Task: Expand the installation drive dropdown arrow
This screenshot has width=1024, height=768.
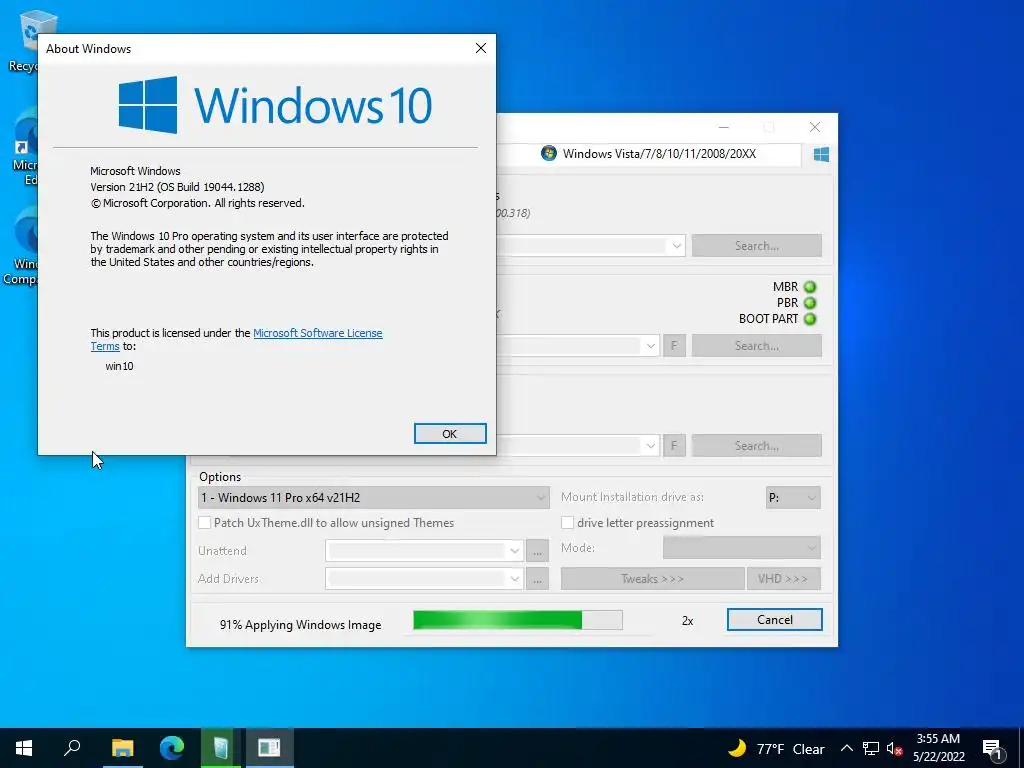Action: point(650,445)
